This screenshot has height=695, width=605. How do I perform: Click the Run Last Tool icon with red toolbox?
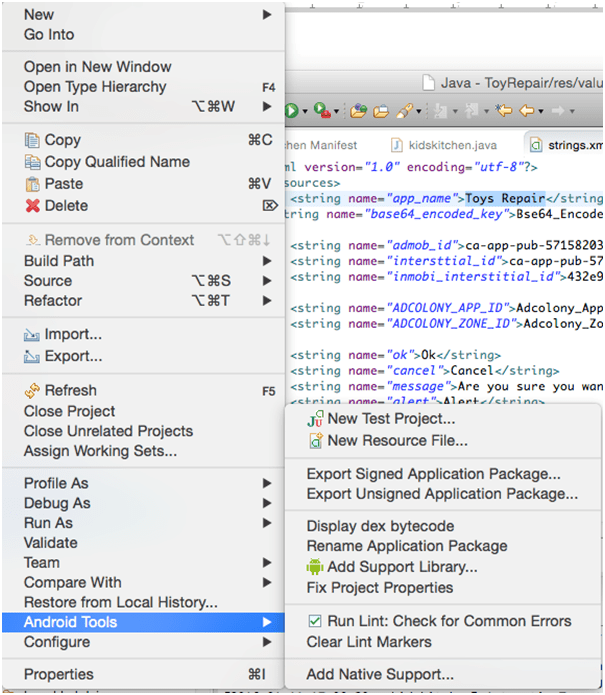tap(321, 111)
